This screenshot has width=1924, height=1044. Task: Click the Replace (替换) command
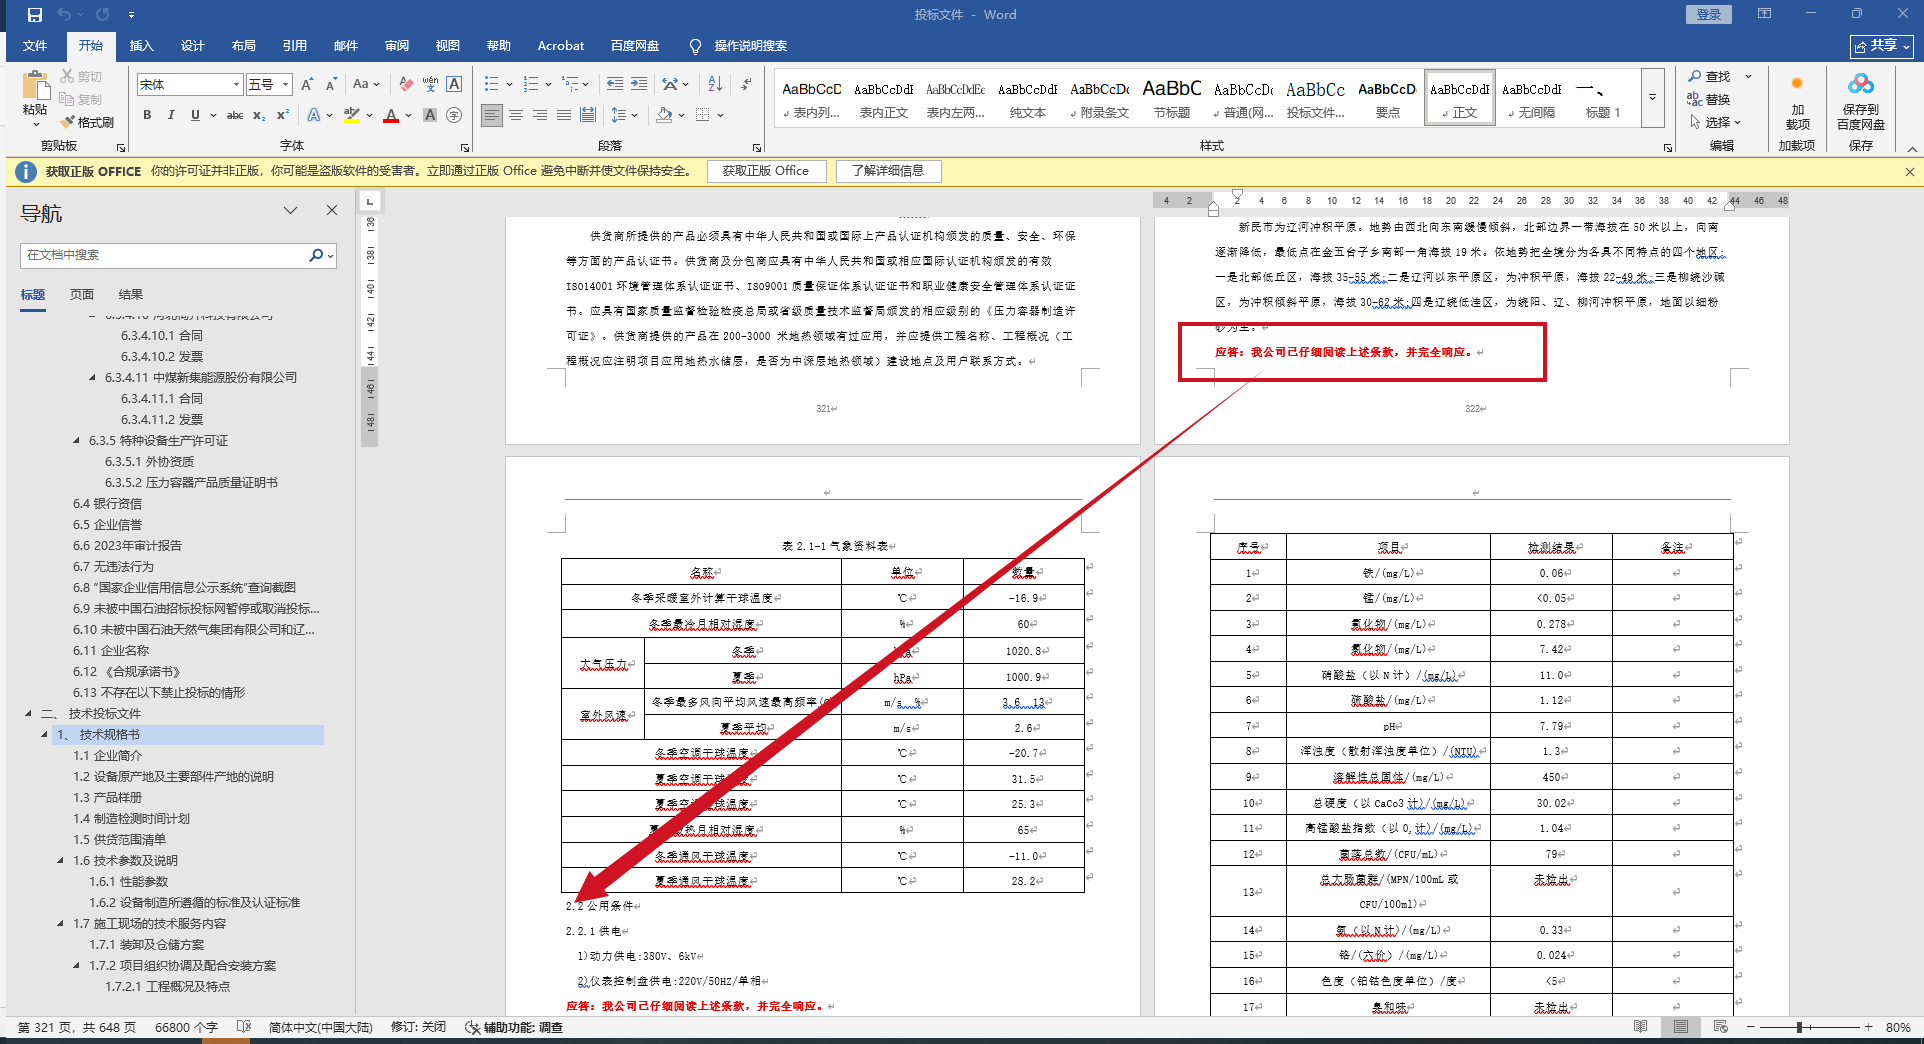[x=1709, y=99]
